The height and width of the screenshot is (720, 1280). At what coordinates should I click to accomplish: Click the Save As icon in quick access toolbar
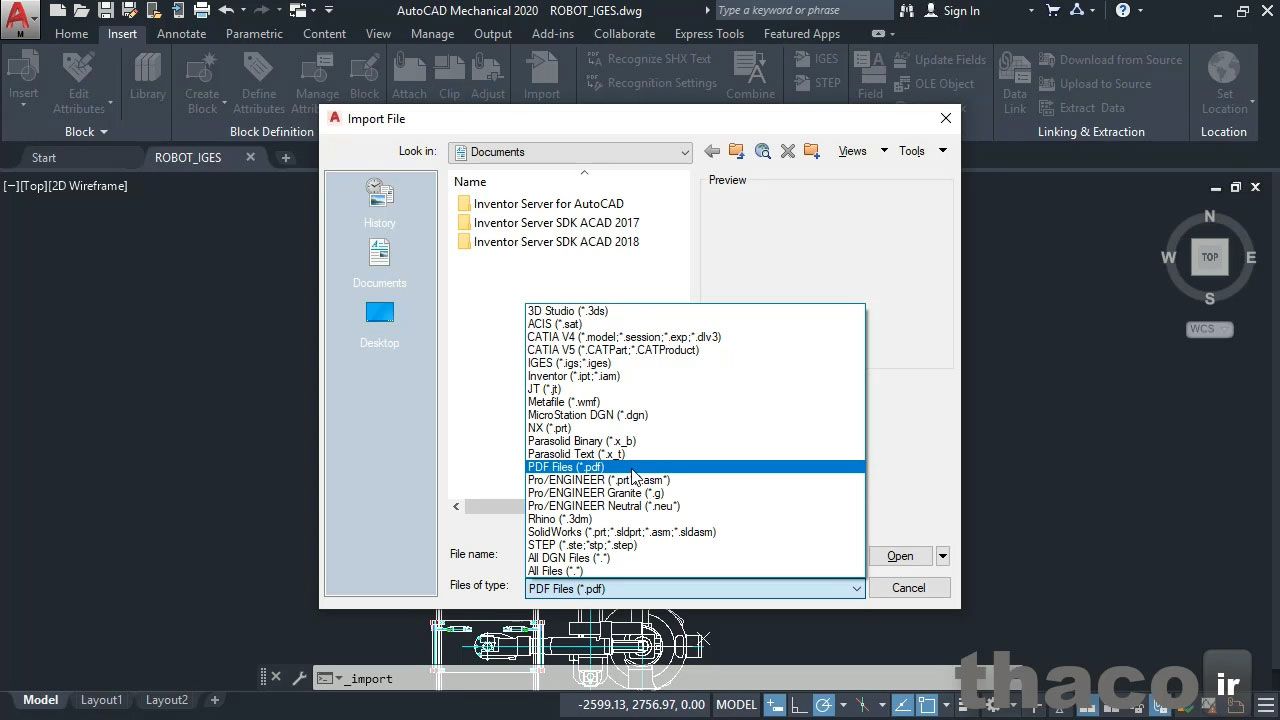(x=130, y=11)
